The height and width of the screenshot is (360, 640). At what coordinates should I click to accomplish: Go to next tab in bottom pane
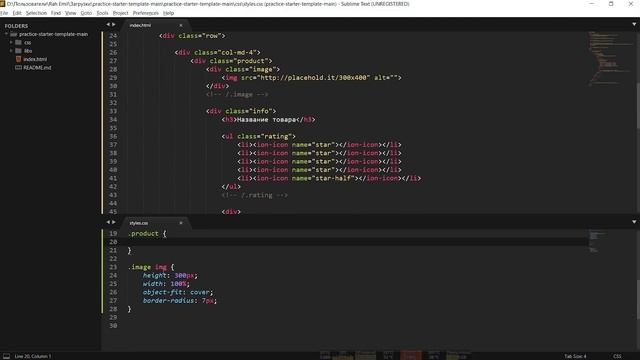click(x=113, y=222)
